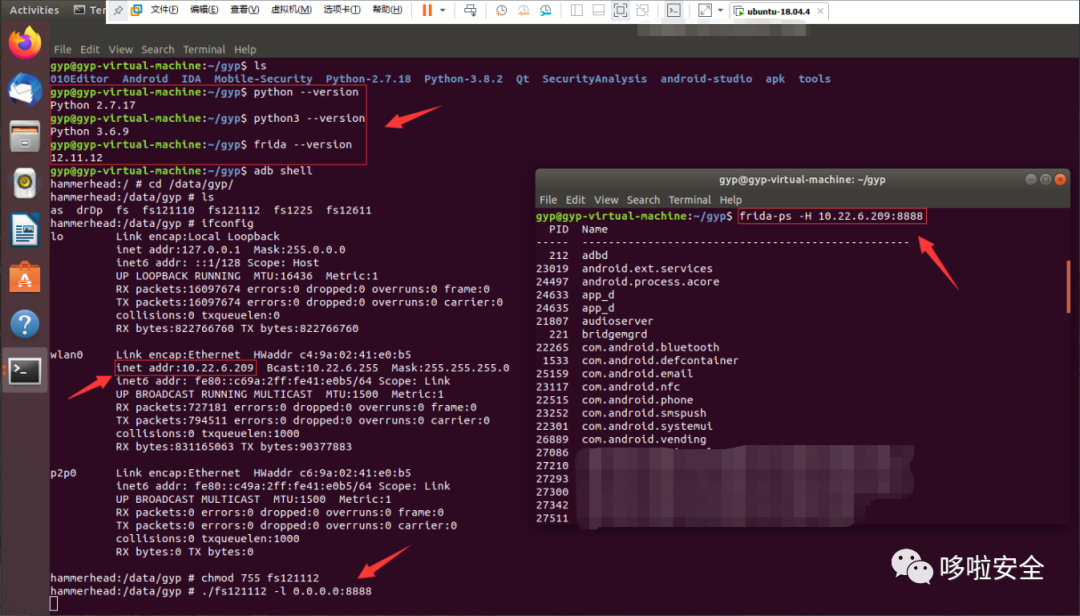
Task: Open the snapshot manager
Action: (x=546, y=10)
